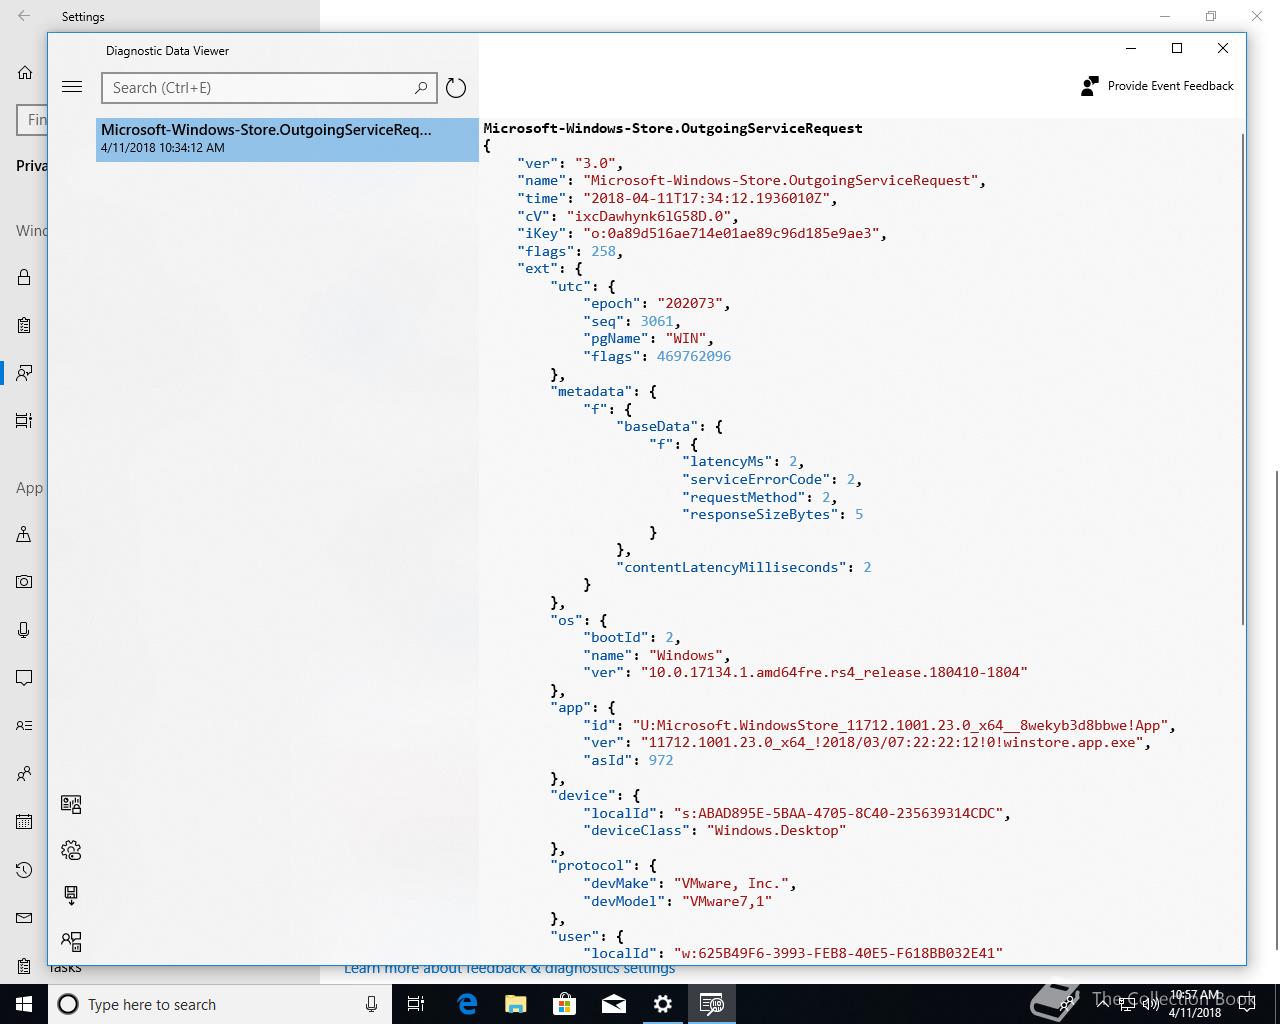Click the bottom feedback icon in viewer sidebar
Screen dimensions: 1280x1024
coord(71,941)
